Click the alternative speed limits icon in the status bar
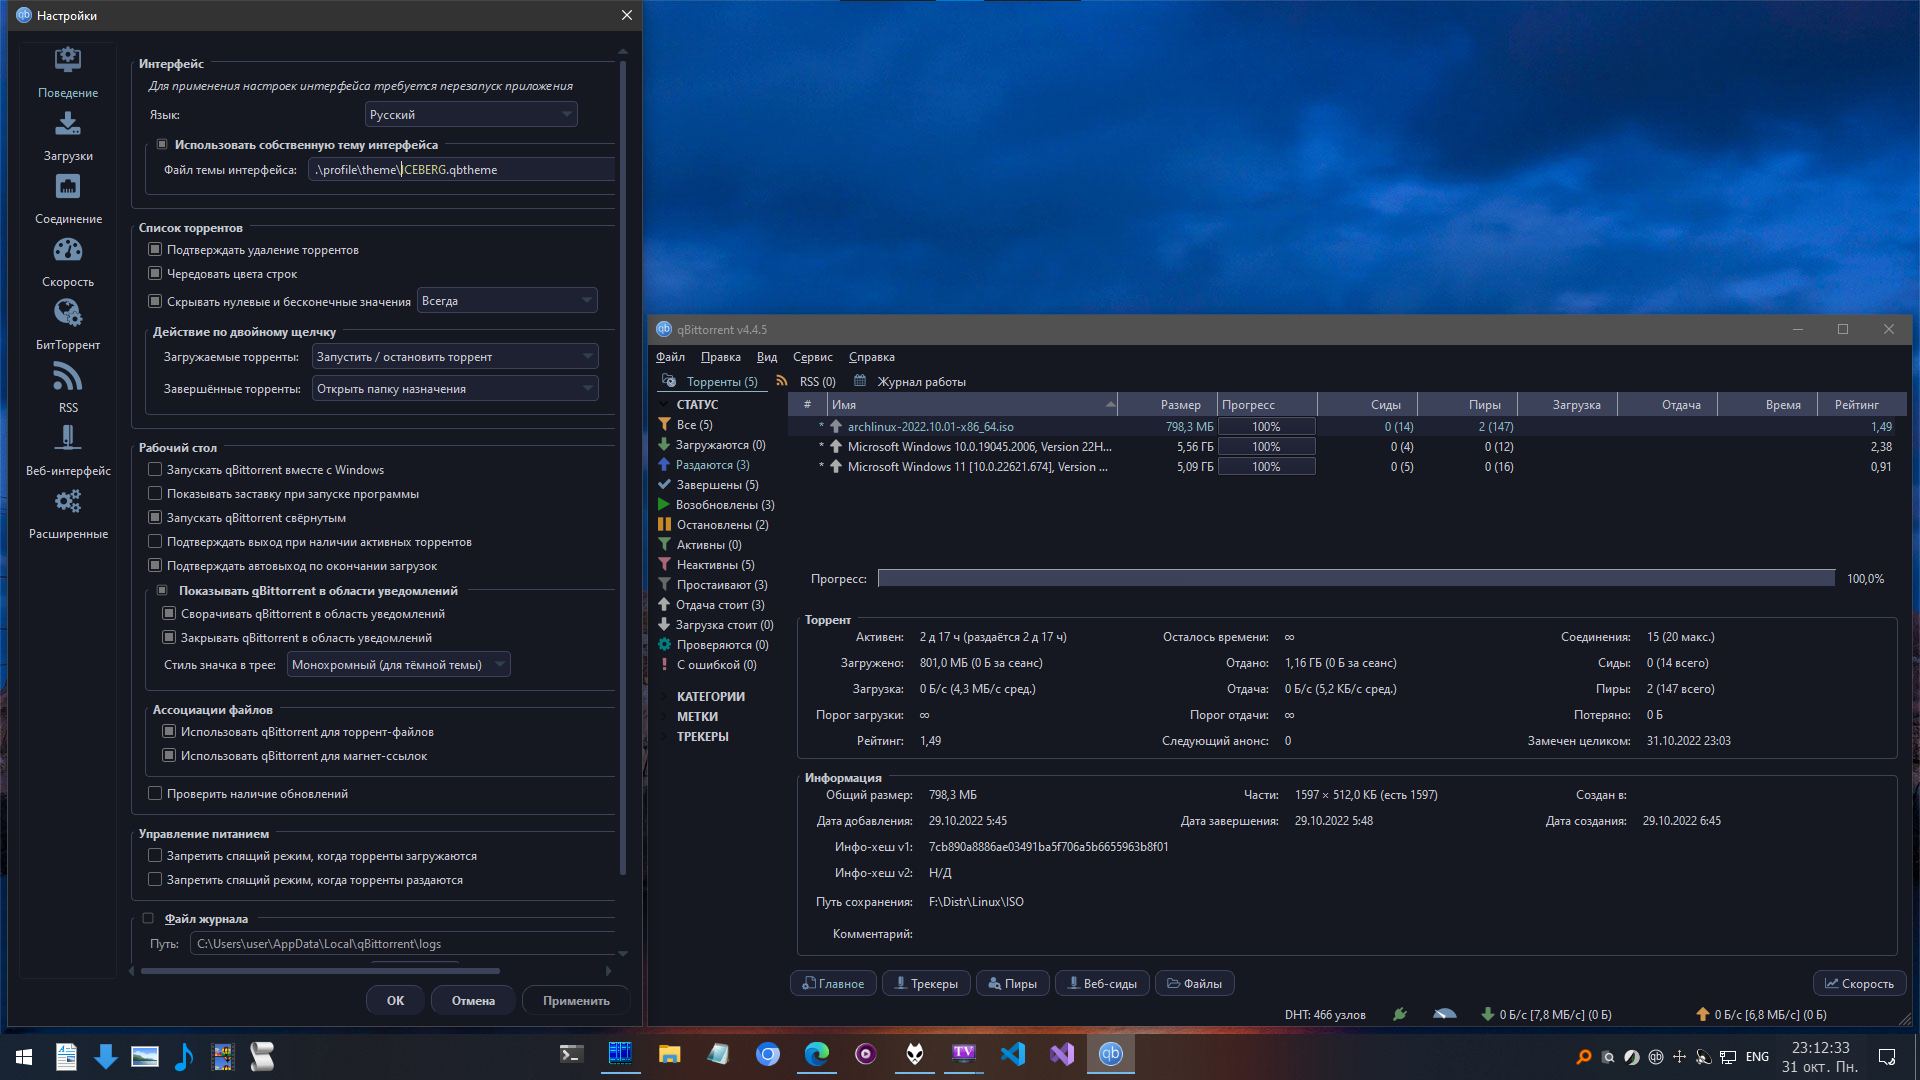 pyautogui.click(x=1444, y=1014)
